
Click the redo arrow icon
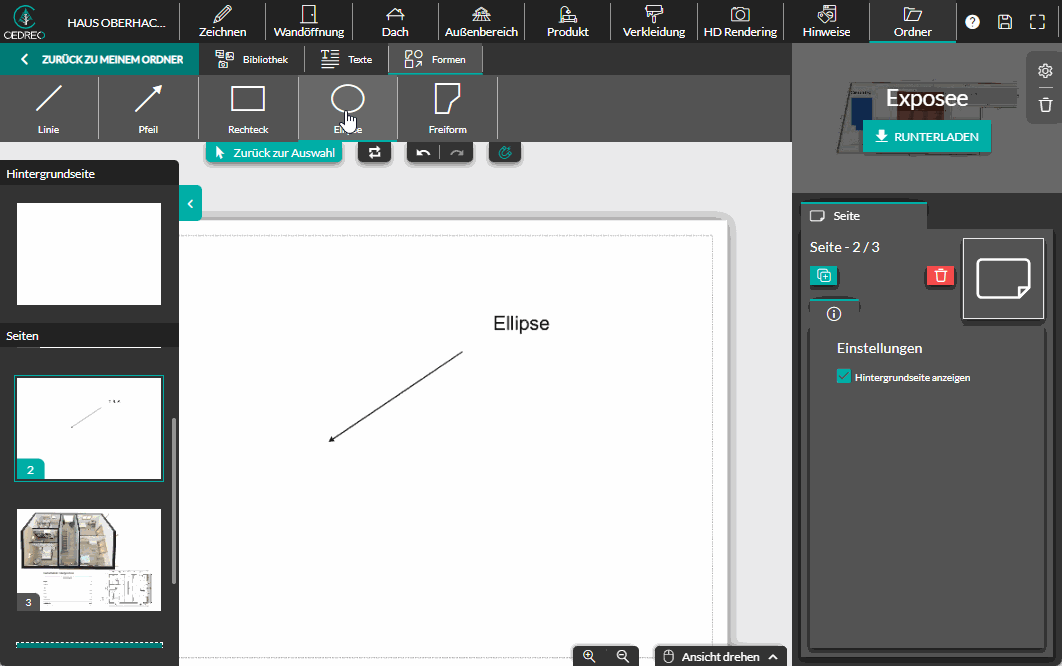click(x=455, y=151)
